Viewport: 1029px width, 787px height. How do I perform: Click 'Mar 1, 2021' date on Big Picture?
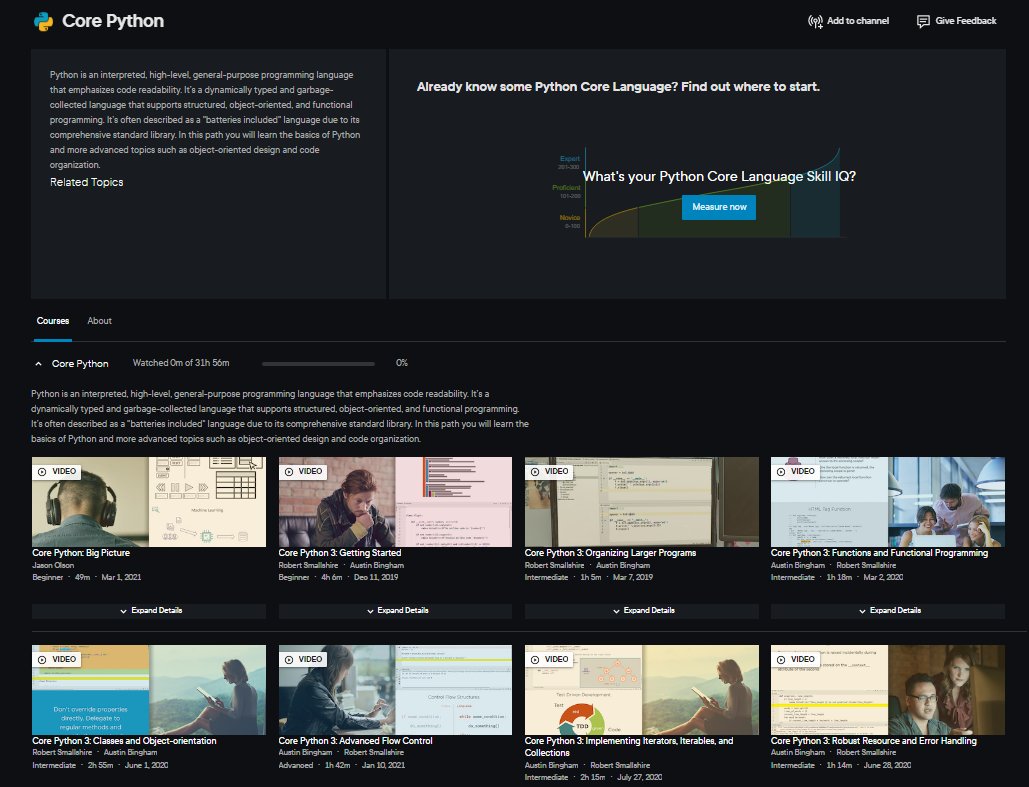(x=121, y=578)
